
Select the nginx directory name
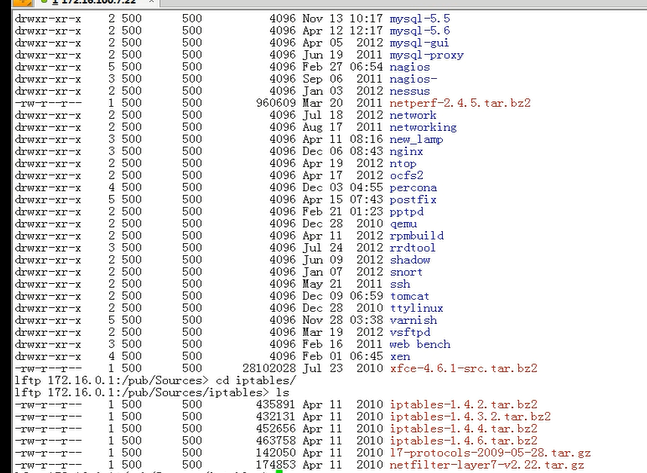point(406,151)
